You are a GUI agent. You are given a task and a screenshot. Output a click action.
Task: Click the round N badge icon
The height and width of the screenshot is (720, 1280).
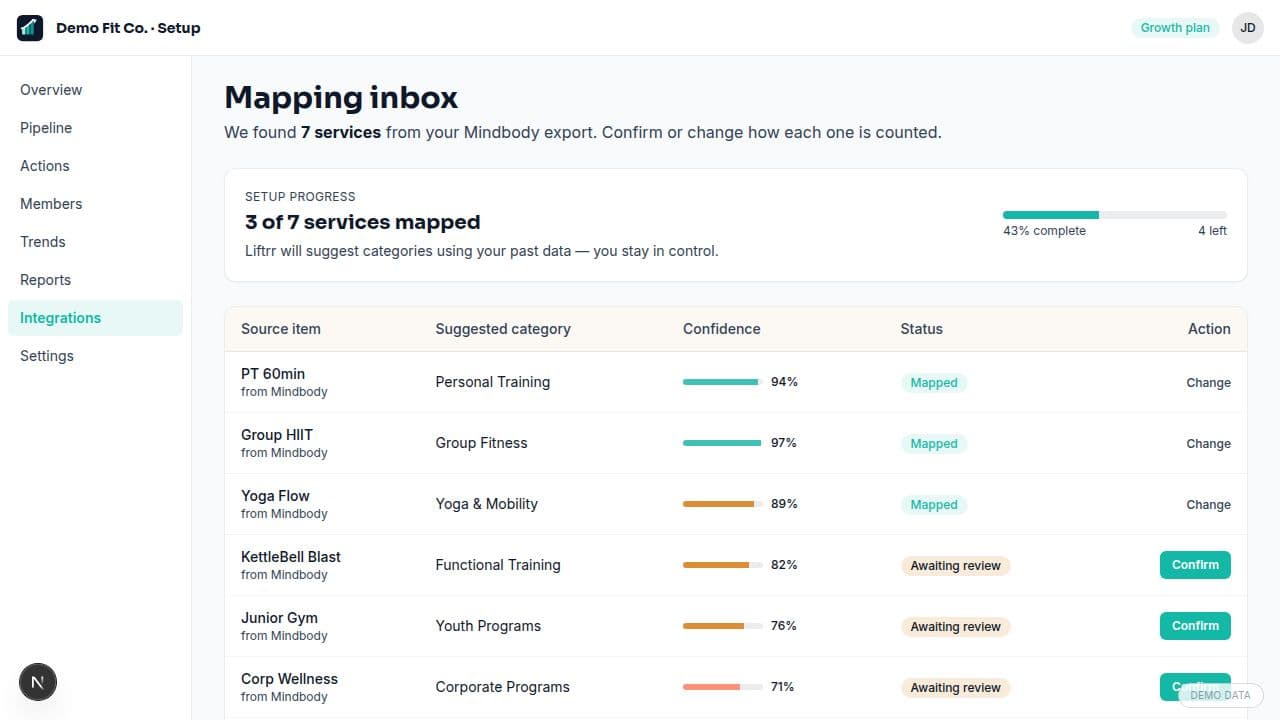[x=38, y=683]
